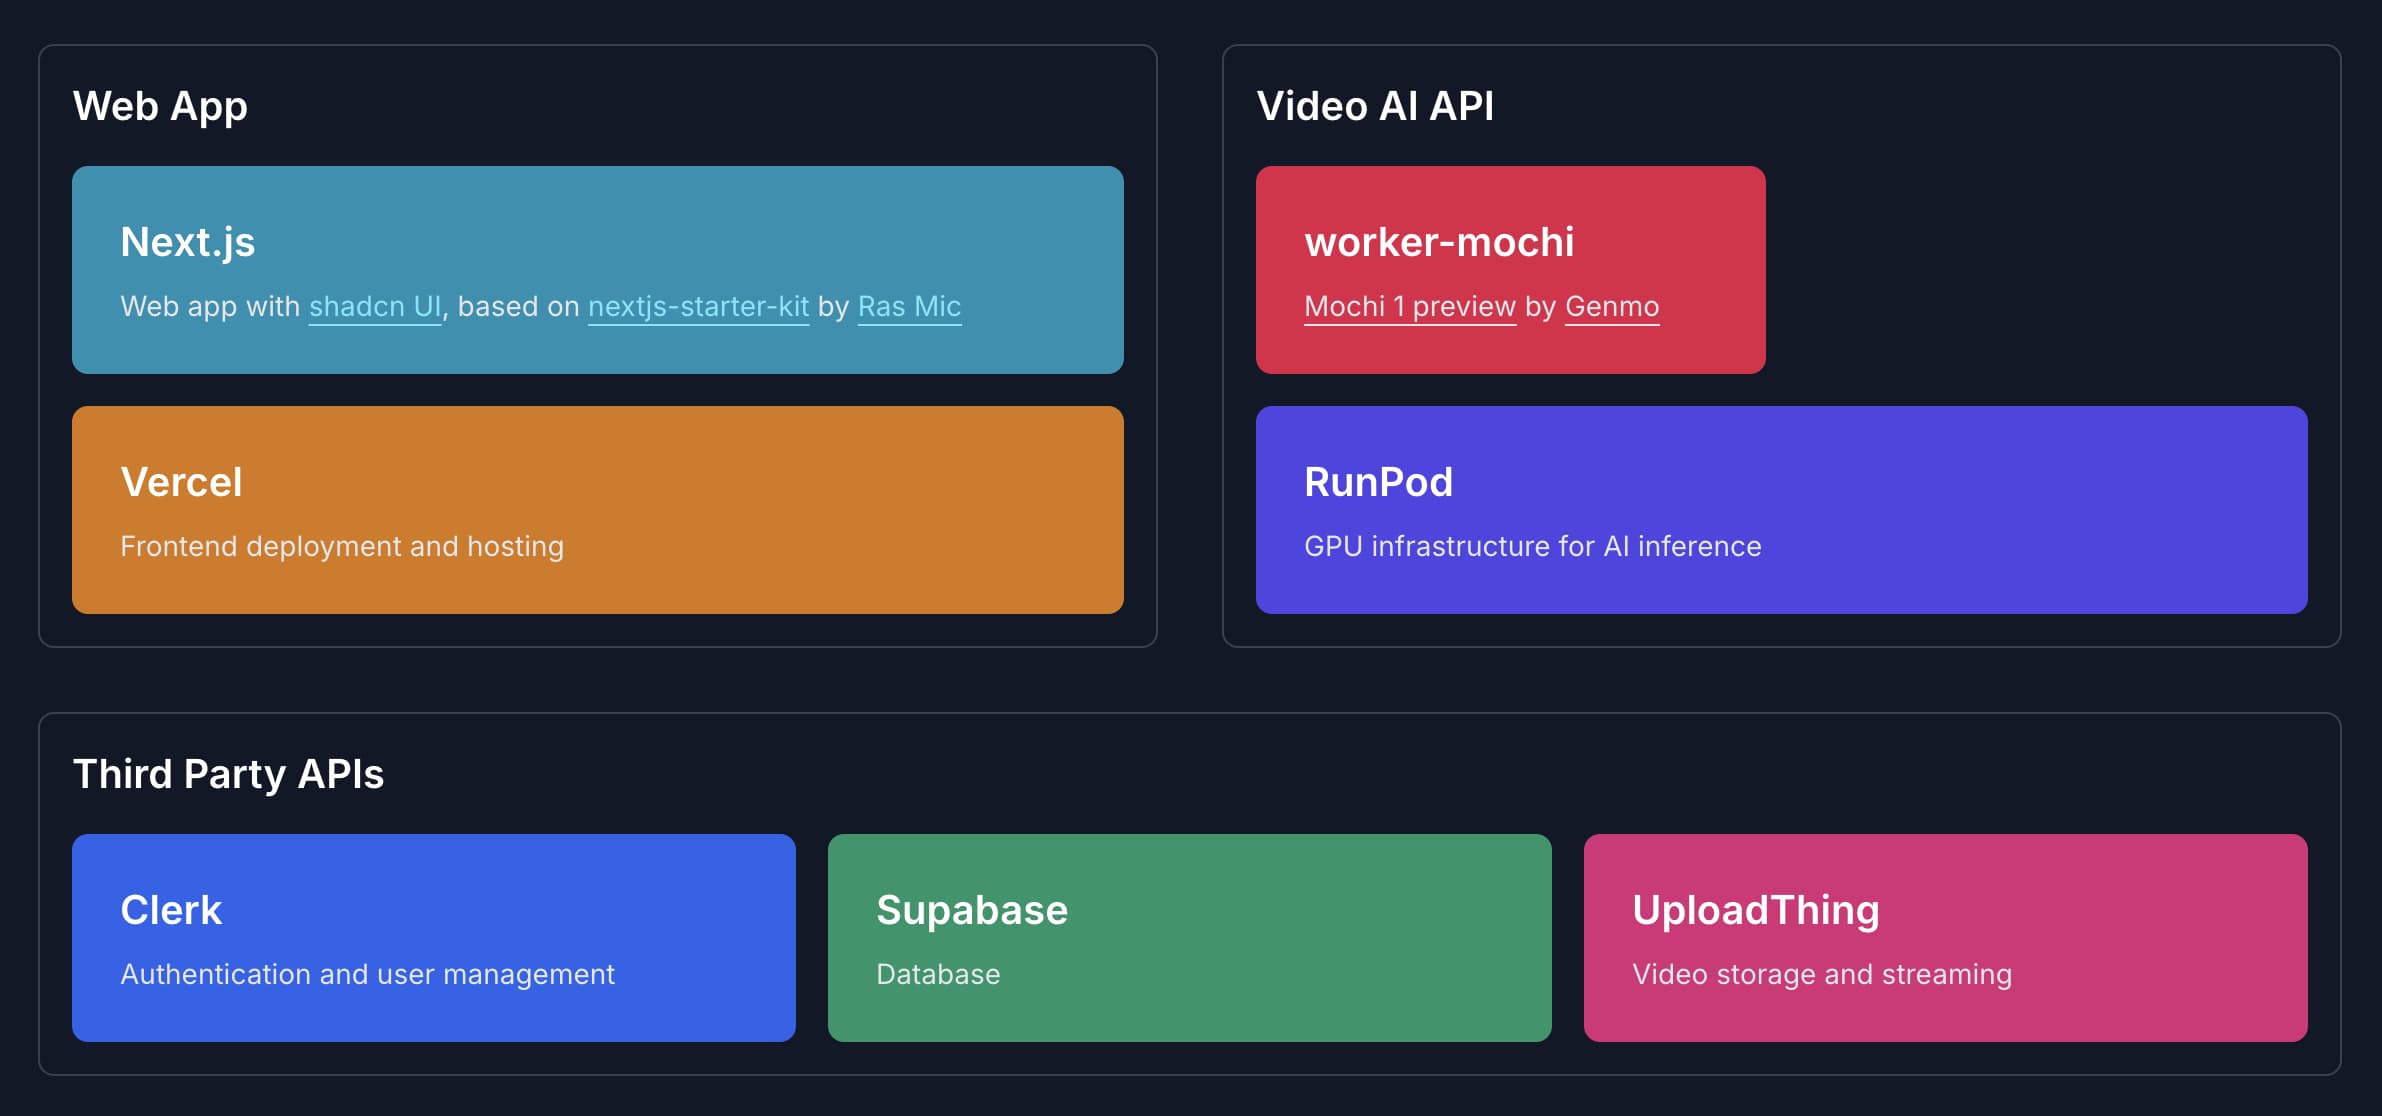Select the Clerk card heading
This screenshot has width=2382, height=1116.
click(171, 910)
